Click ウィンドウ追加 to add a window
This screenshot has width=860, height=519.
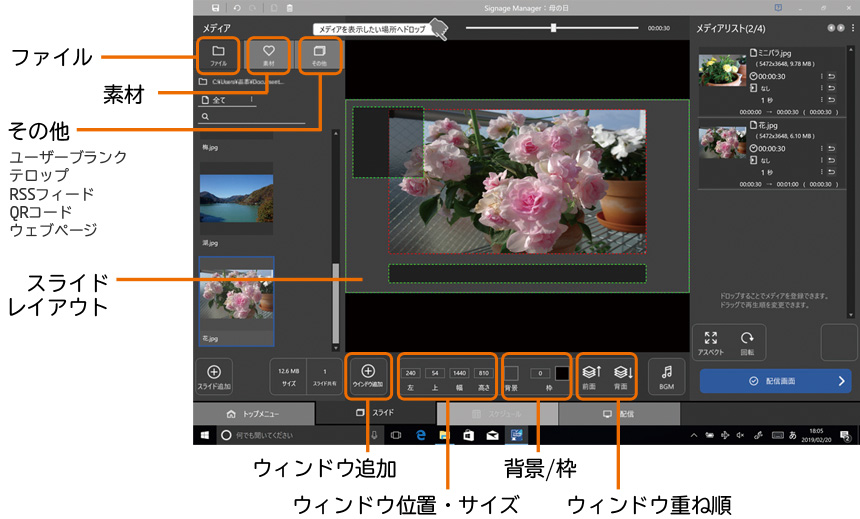368,375
